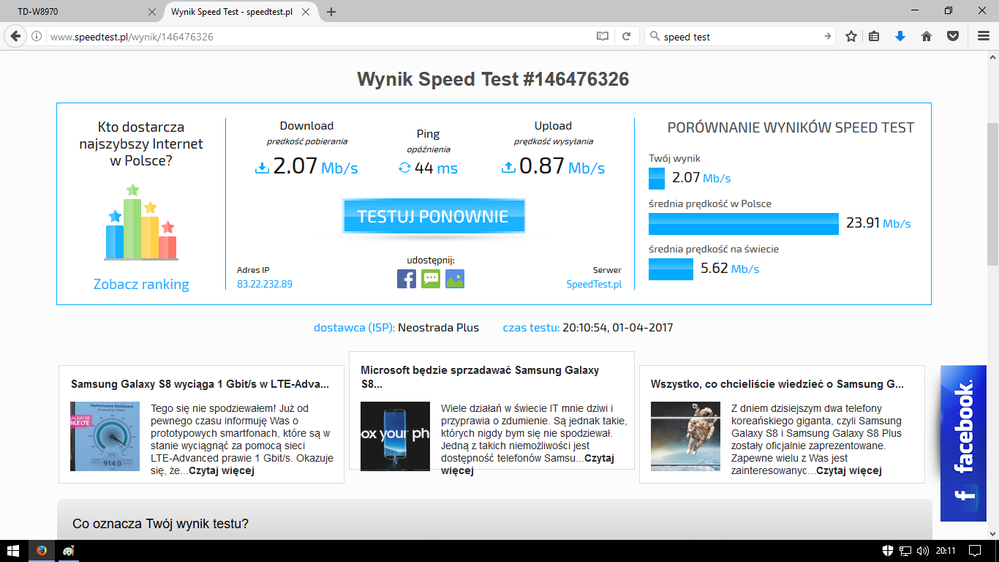Click the Wynik Speed Test #146476326 heading
The width and height of the screenshot is (999, 562).
pyautogui.click(x=493, y=79)
